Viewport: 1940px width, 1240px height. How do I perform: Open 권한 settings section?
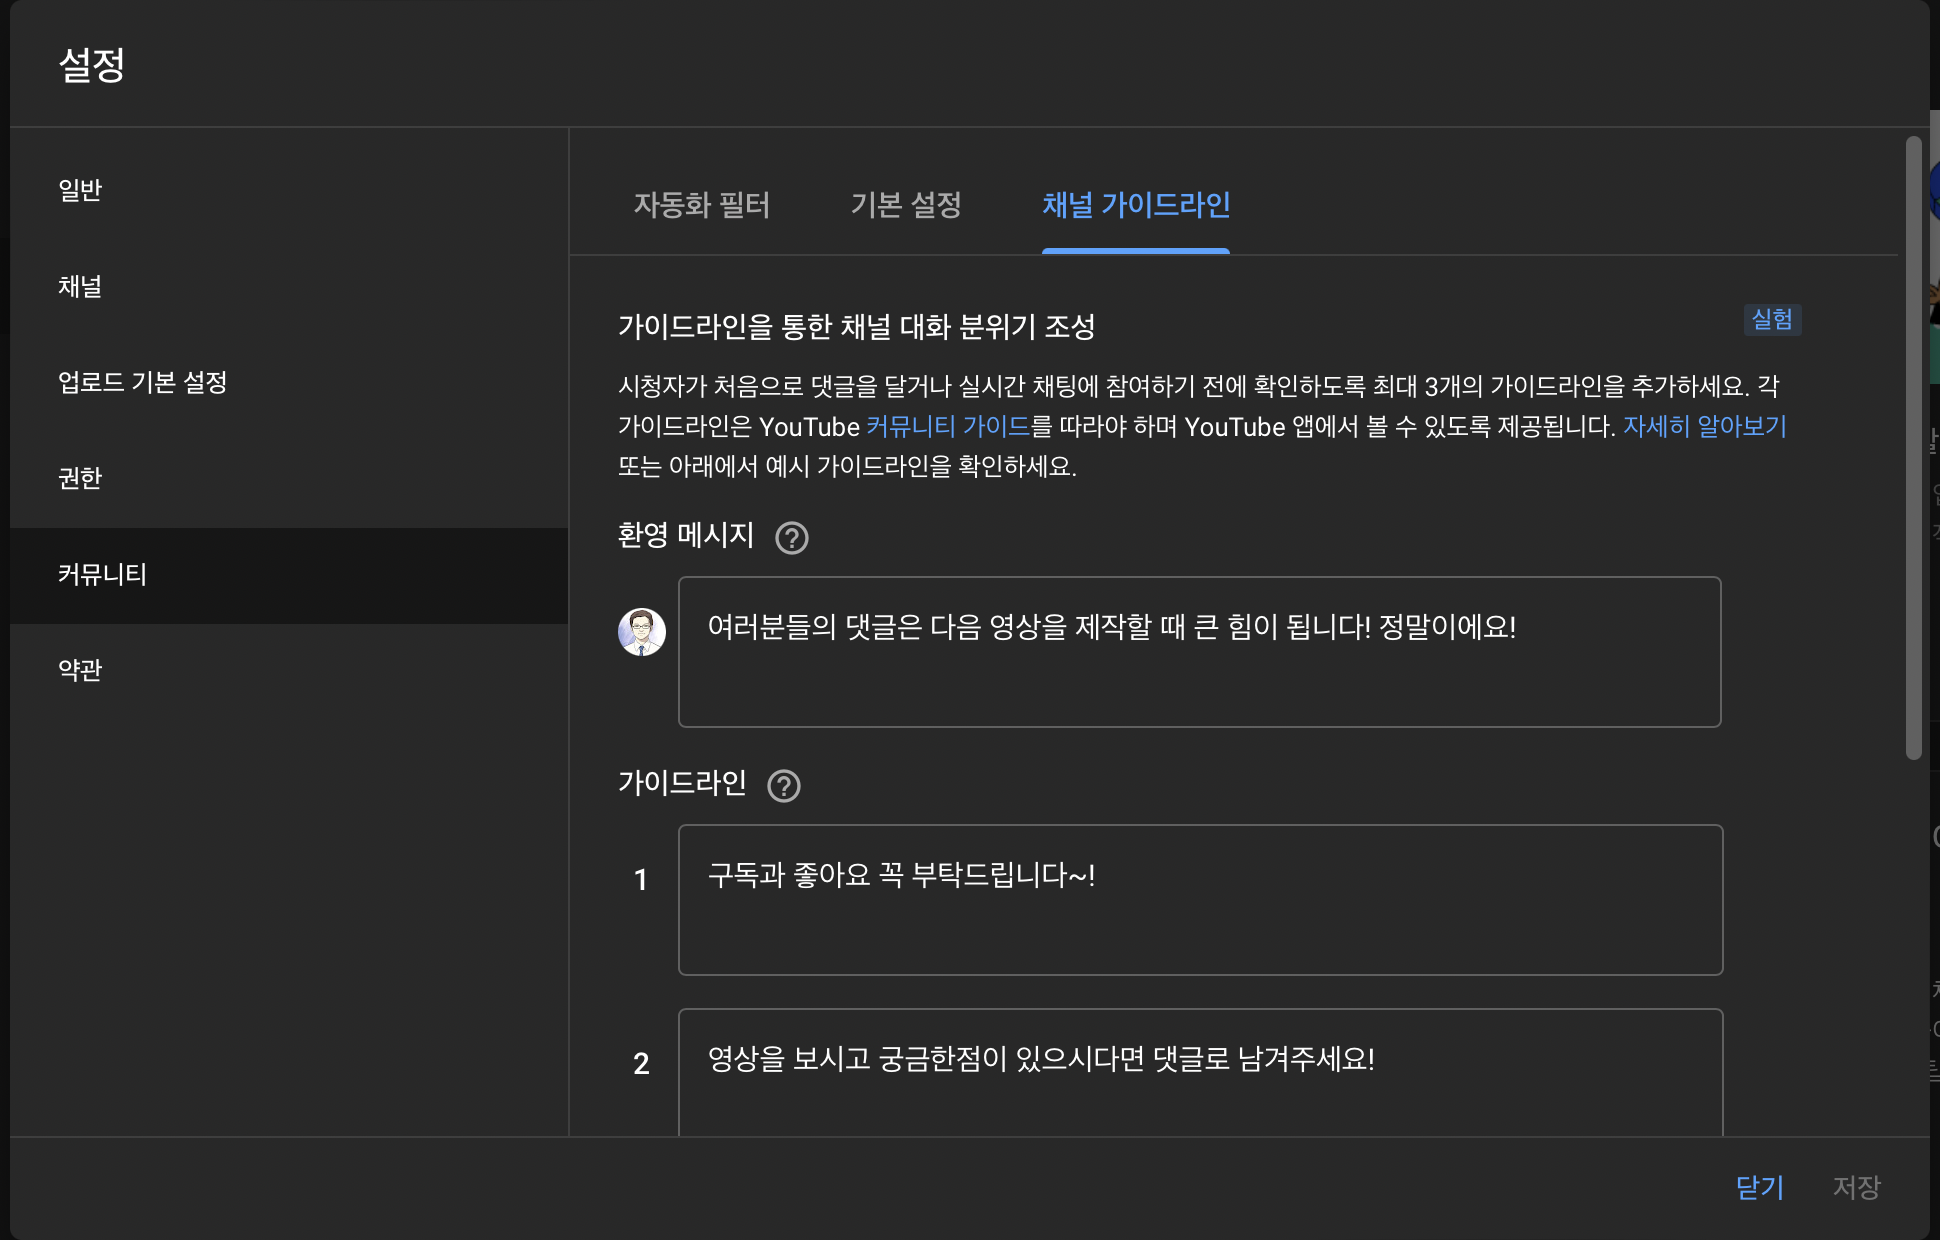point(80,478)
